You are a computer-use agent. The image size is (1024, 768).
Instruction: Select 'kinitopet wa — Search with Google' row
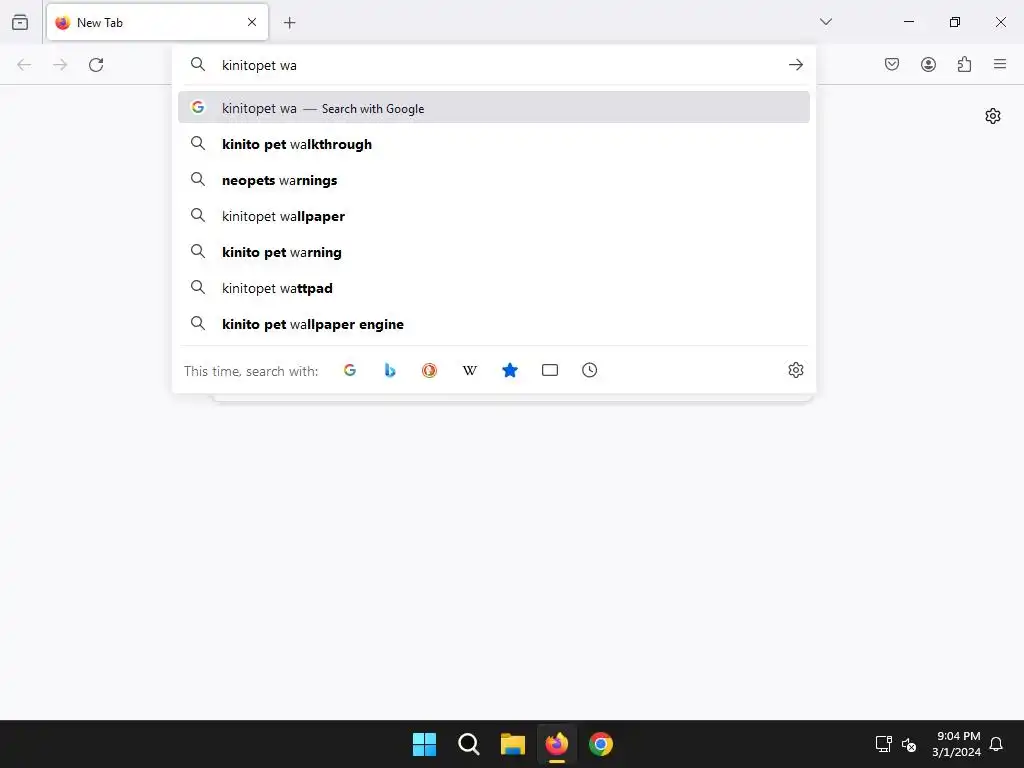tap(494, 108)
